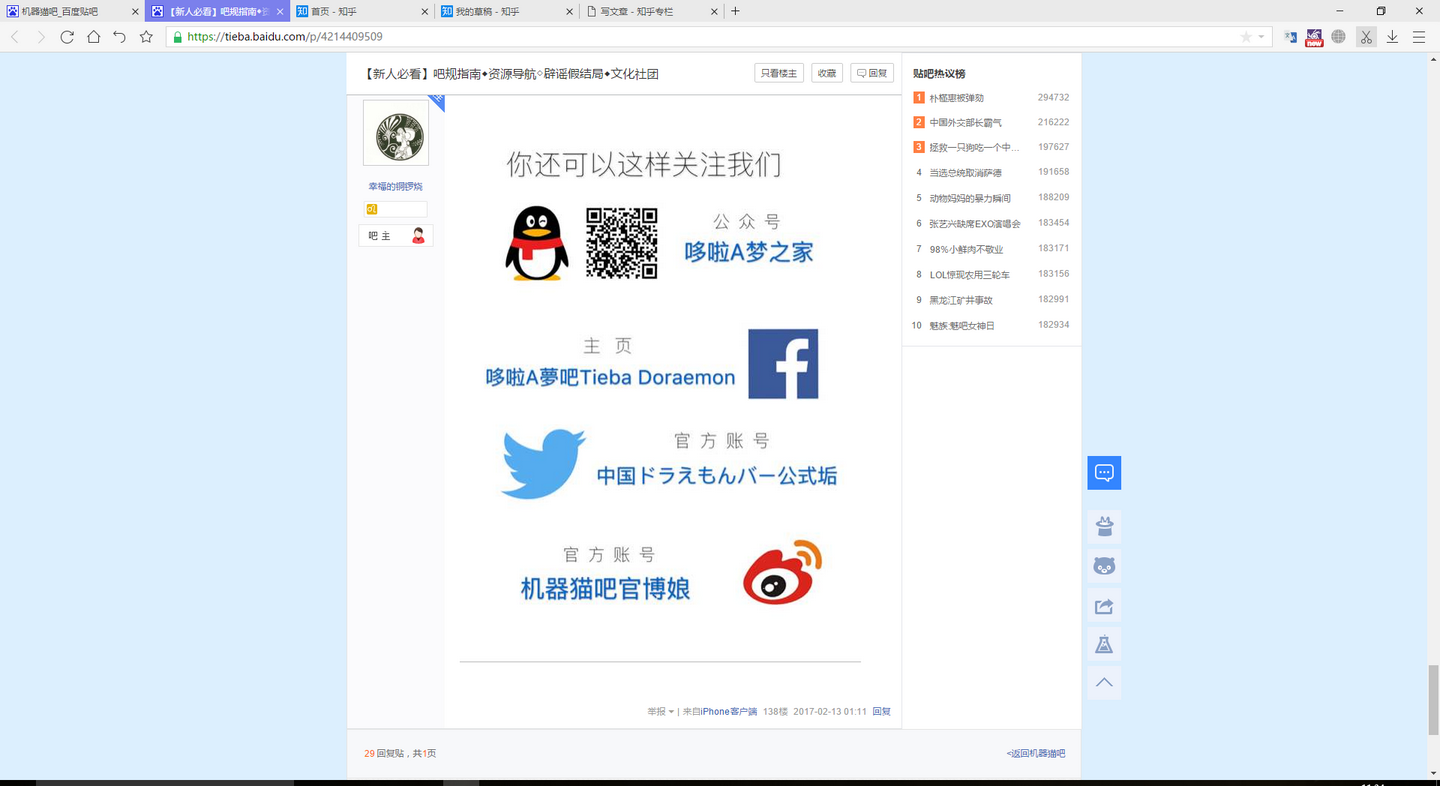1440x786 pixels.
Task: Click the QR code image
Action: point(622,243)
